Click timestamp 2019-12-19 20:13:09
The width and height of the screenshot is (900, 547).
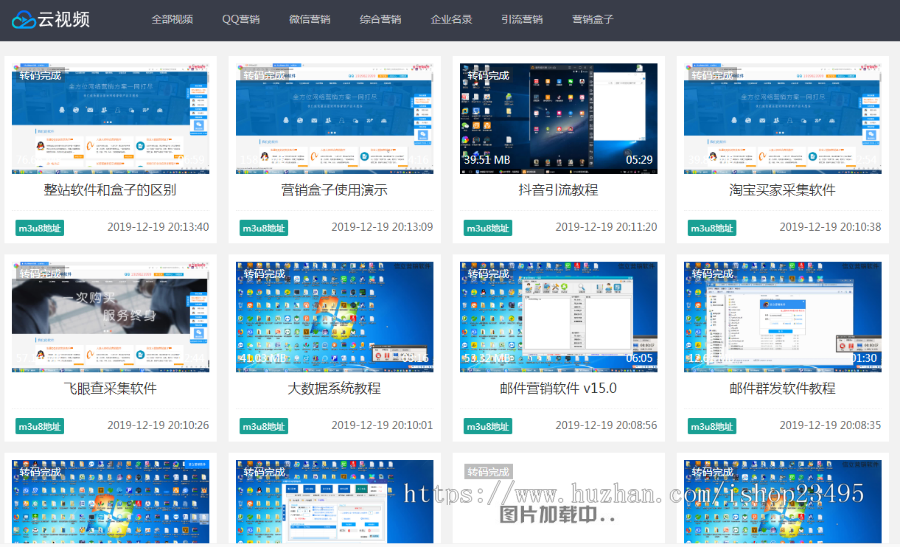pyautogui.click(x=382, y=227)
